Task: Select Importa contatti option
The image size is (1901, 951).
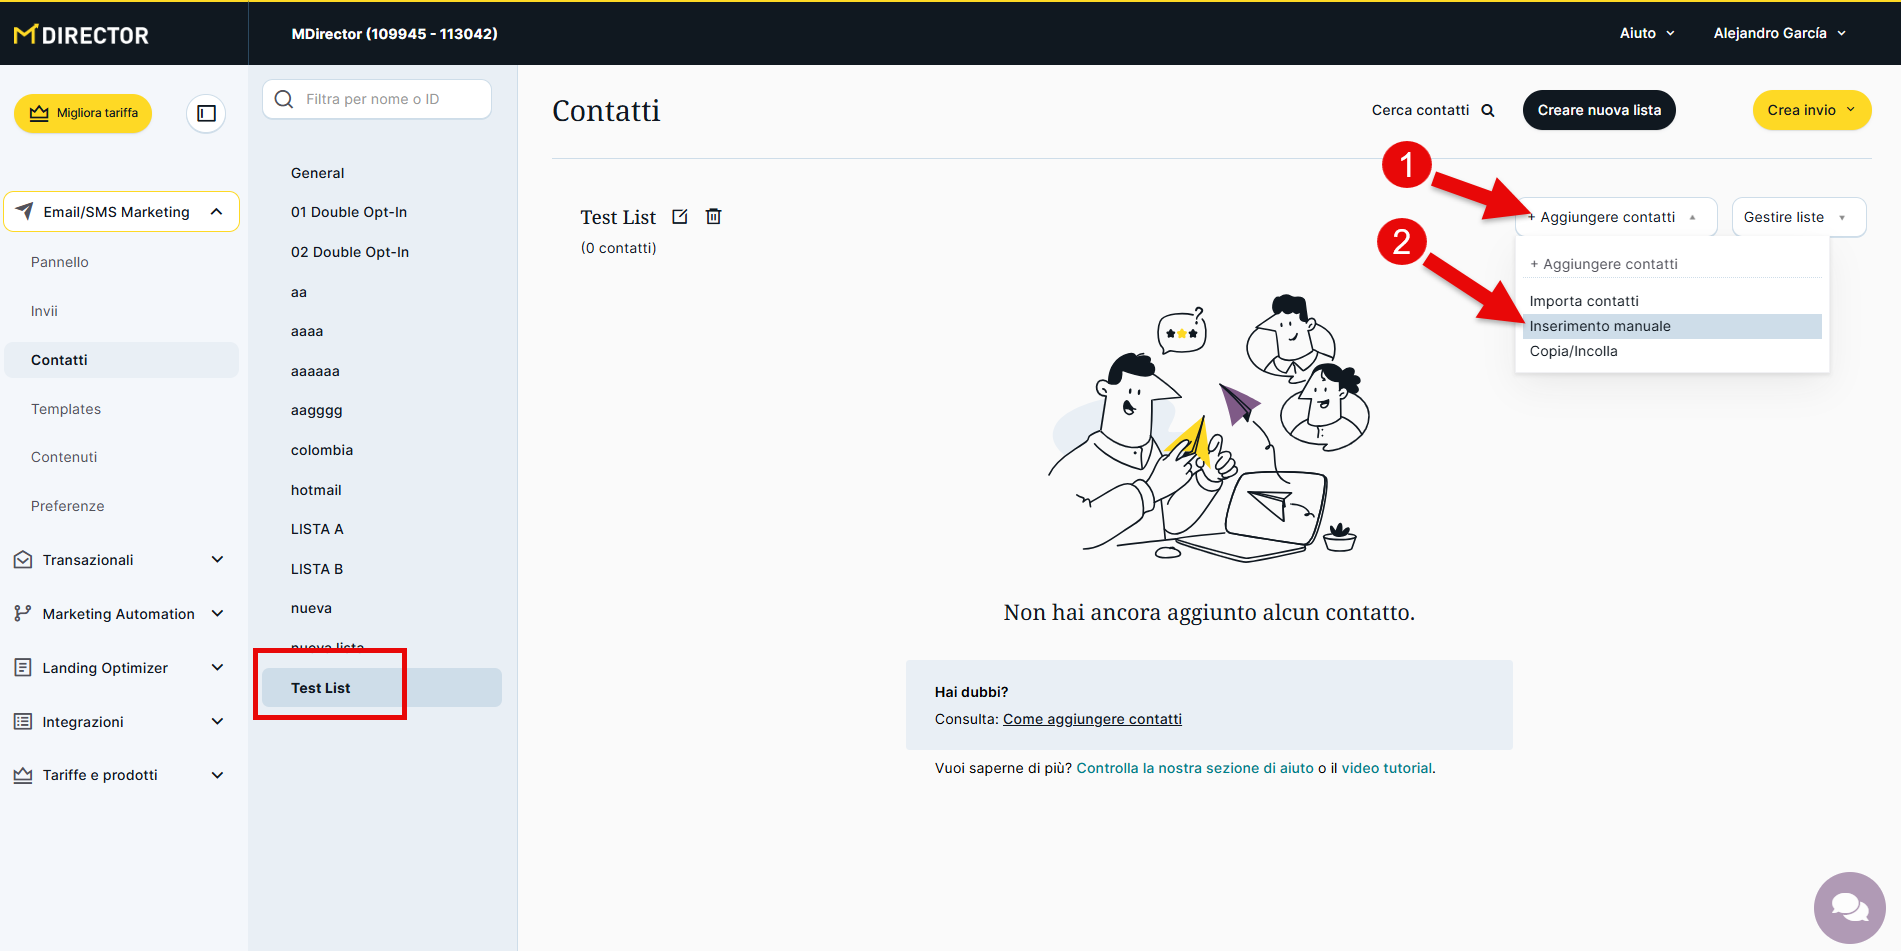Action: coord(1584,301)
